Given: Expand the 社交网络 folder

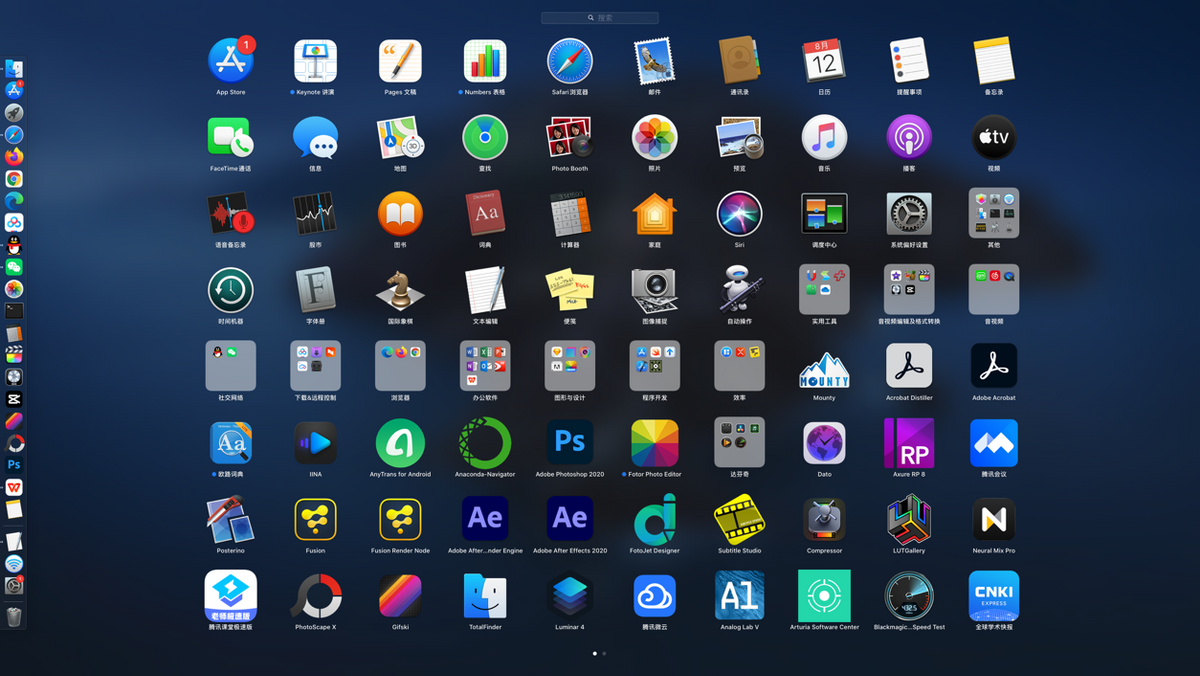Looking at the screenshot, I should pyautogui.click(x=230, y=366).
